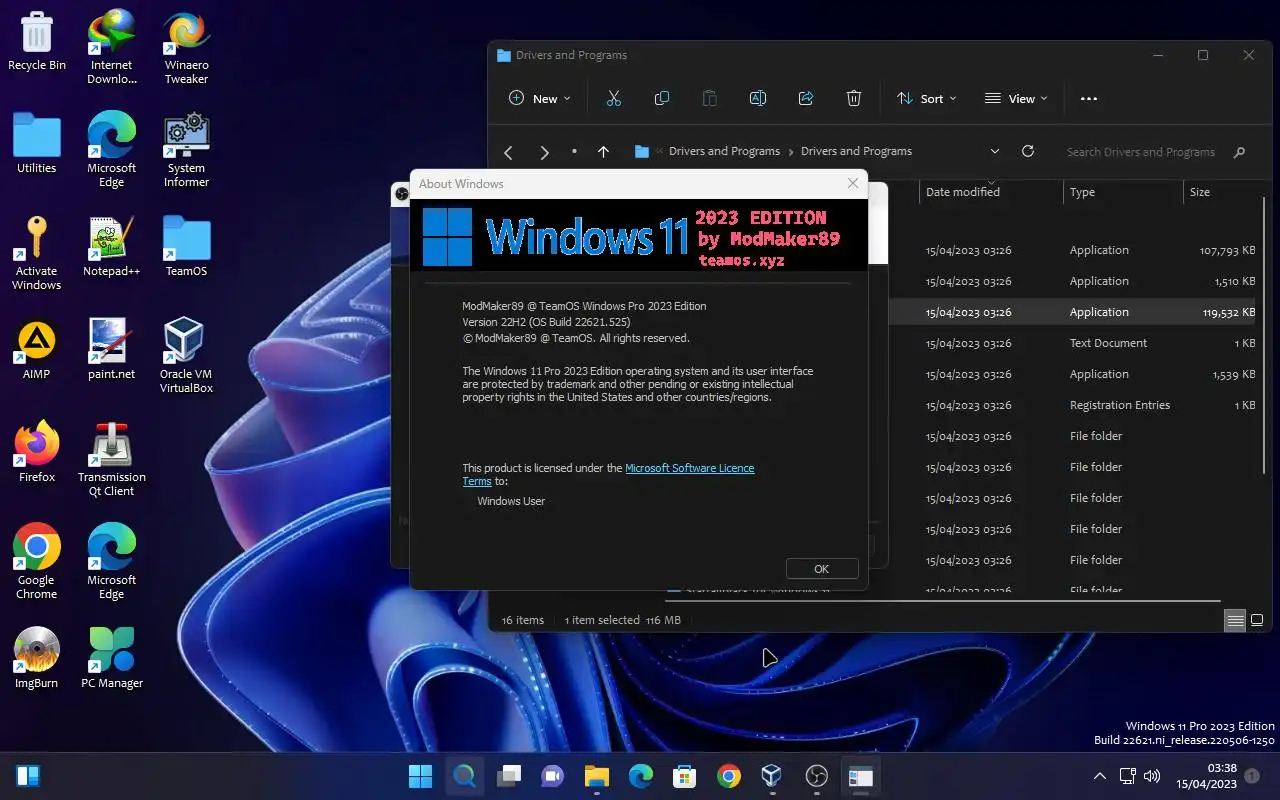Open the New dropdown in Explorer
Viewport: 1280px width, 800px height.
coord(540,98)
